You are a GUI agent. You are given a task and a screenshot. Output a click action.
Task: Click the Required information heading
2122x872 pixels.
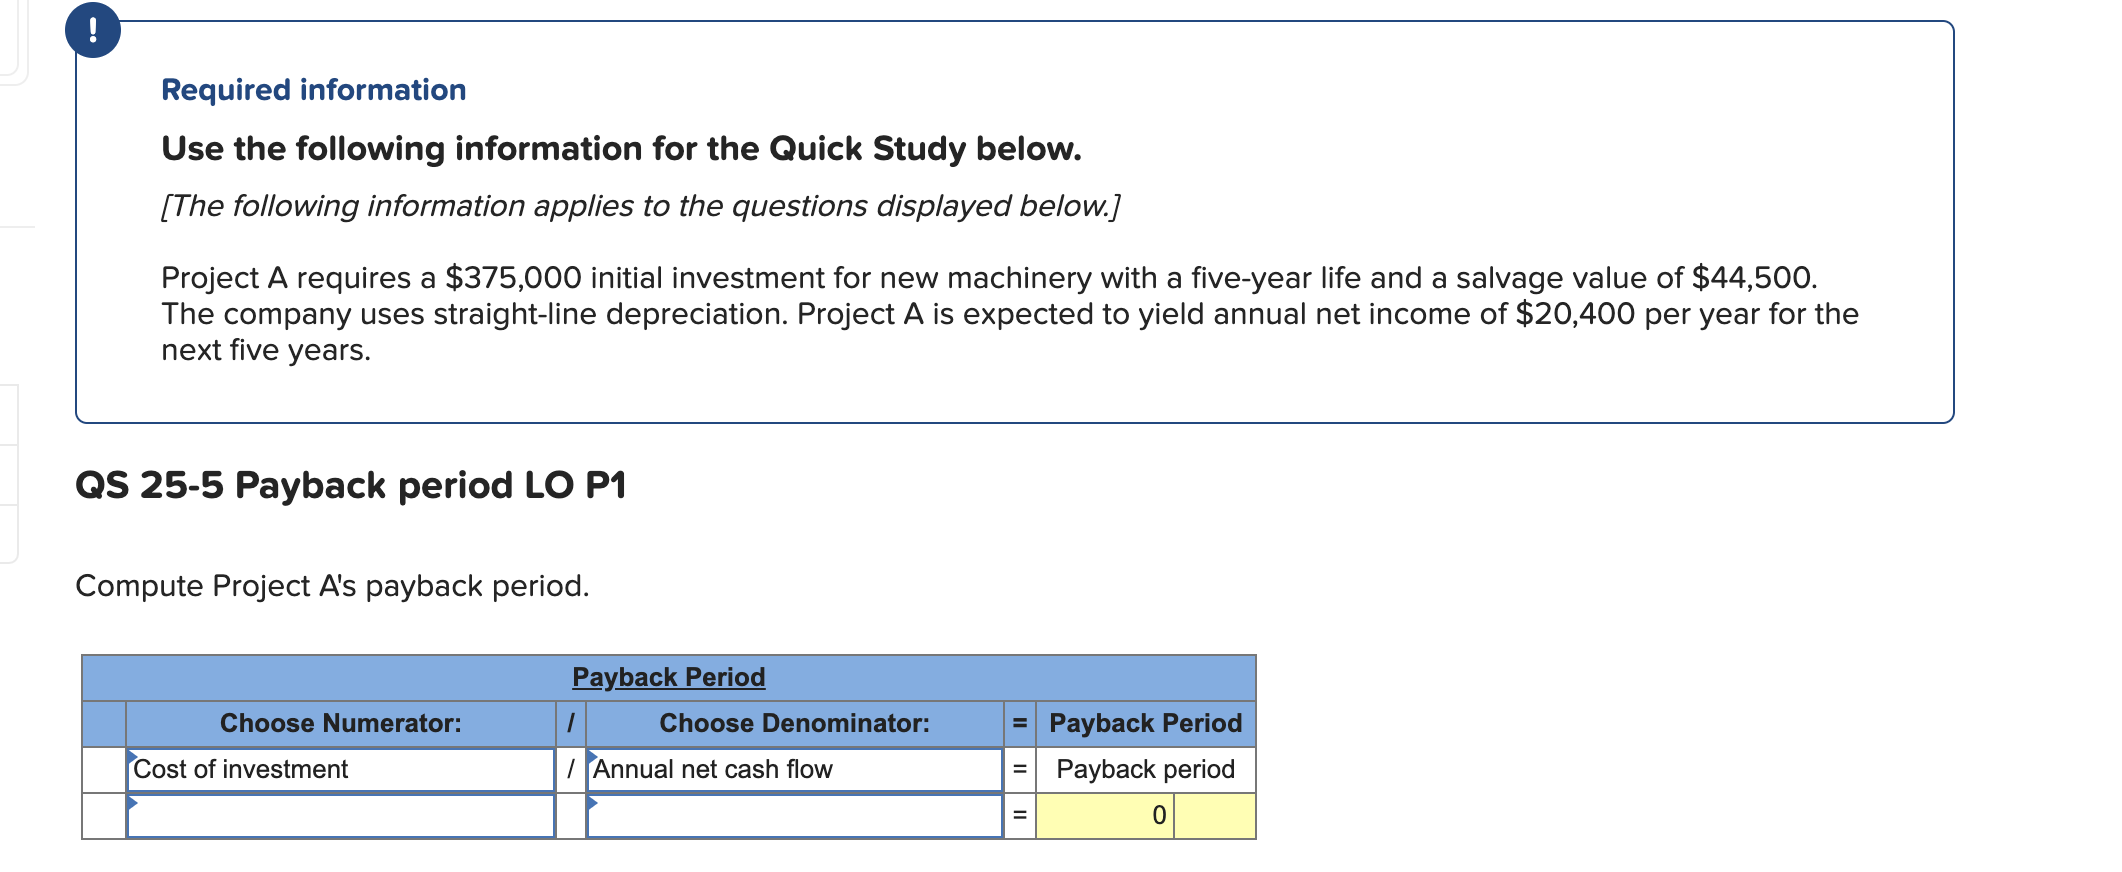pos(313,90)
